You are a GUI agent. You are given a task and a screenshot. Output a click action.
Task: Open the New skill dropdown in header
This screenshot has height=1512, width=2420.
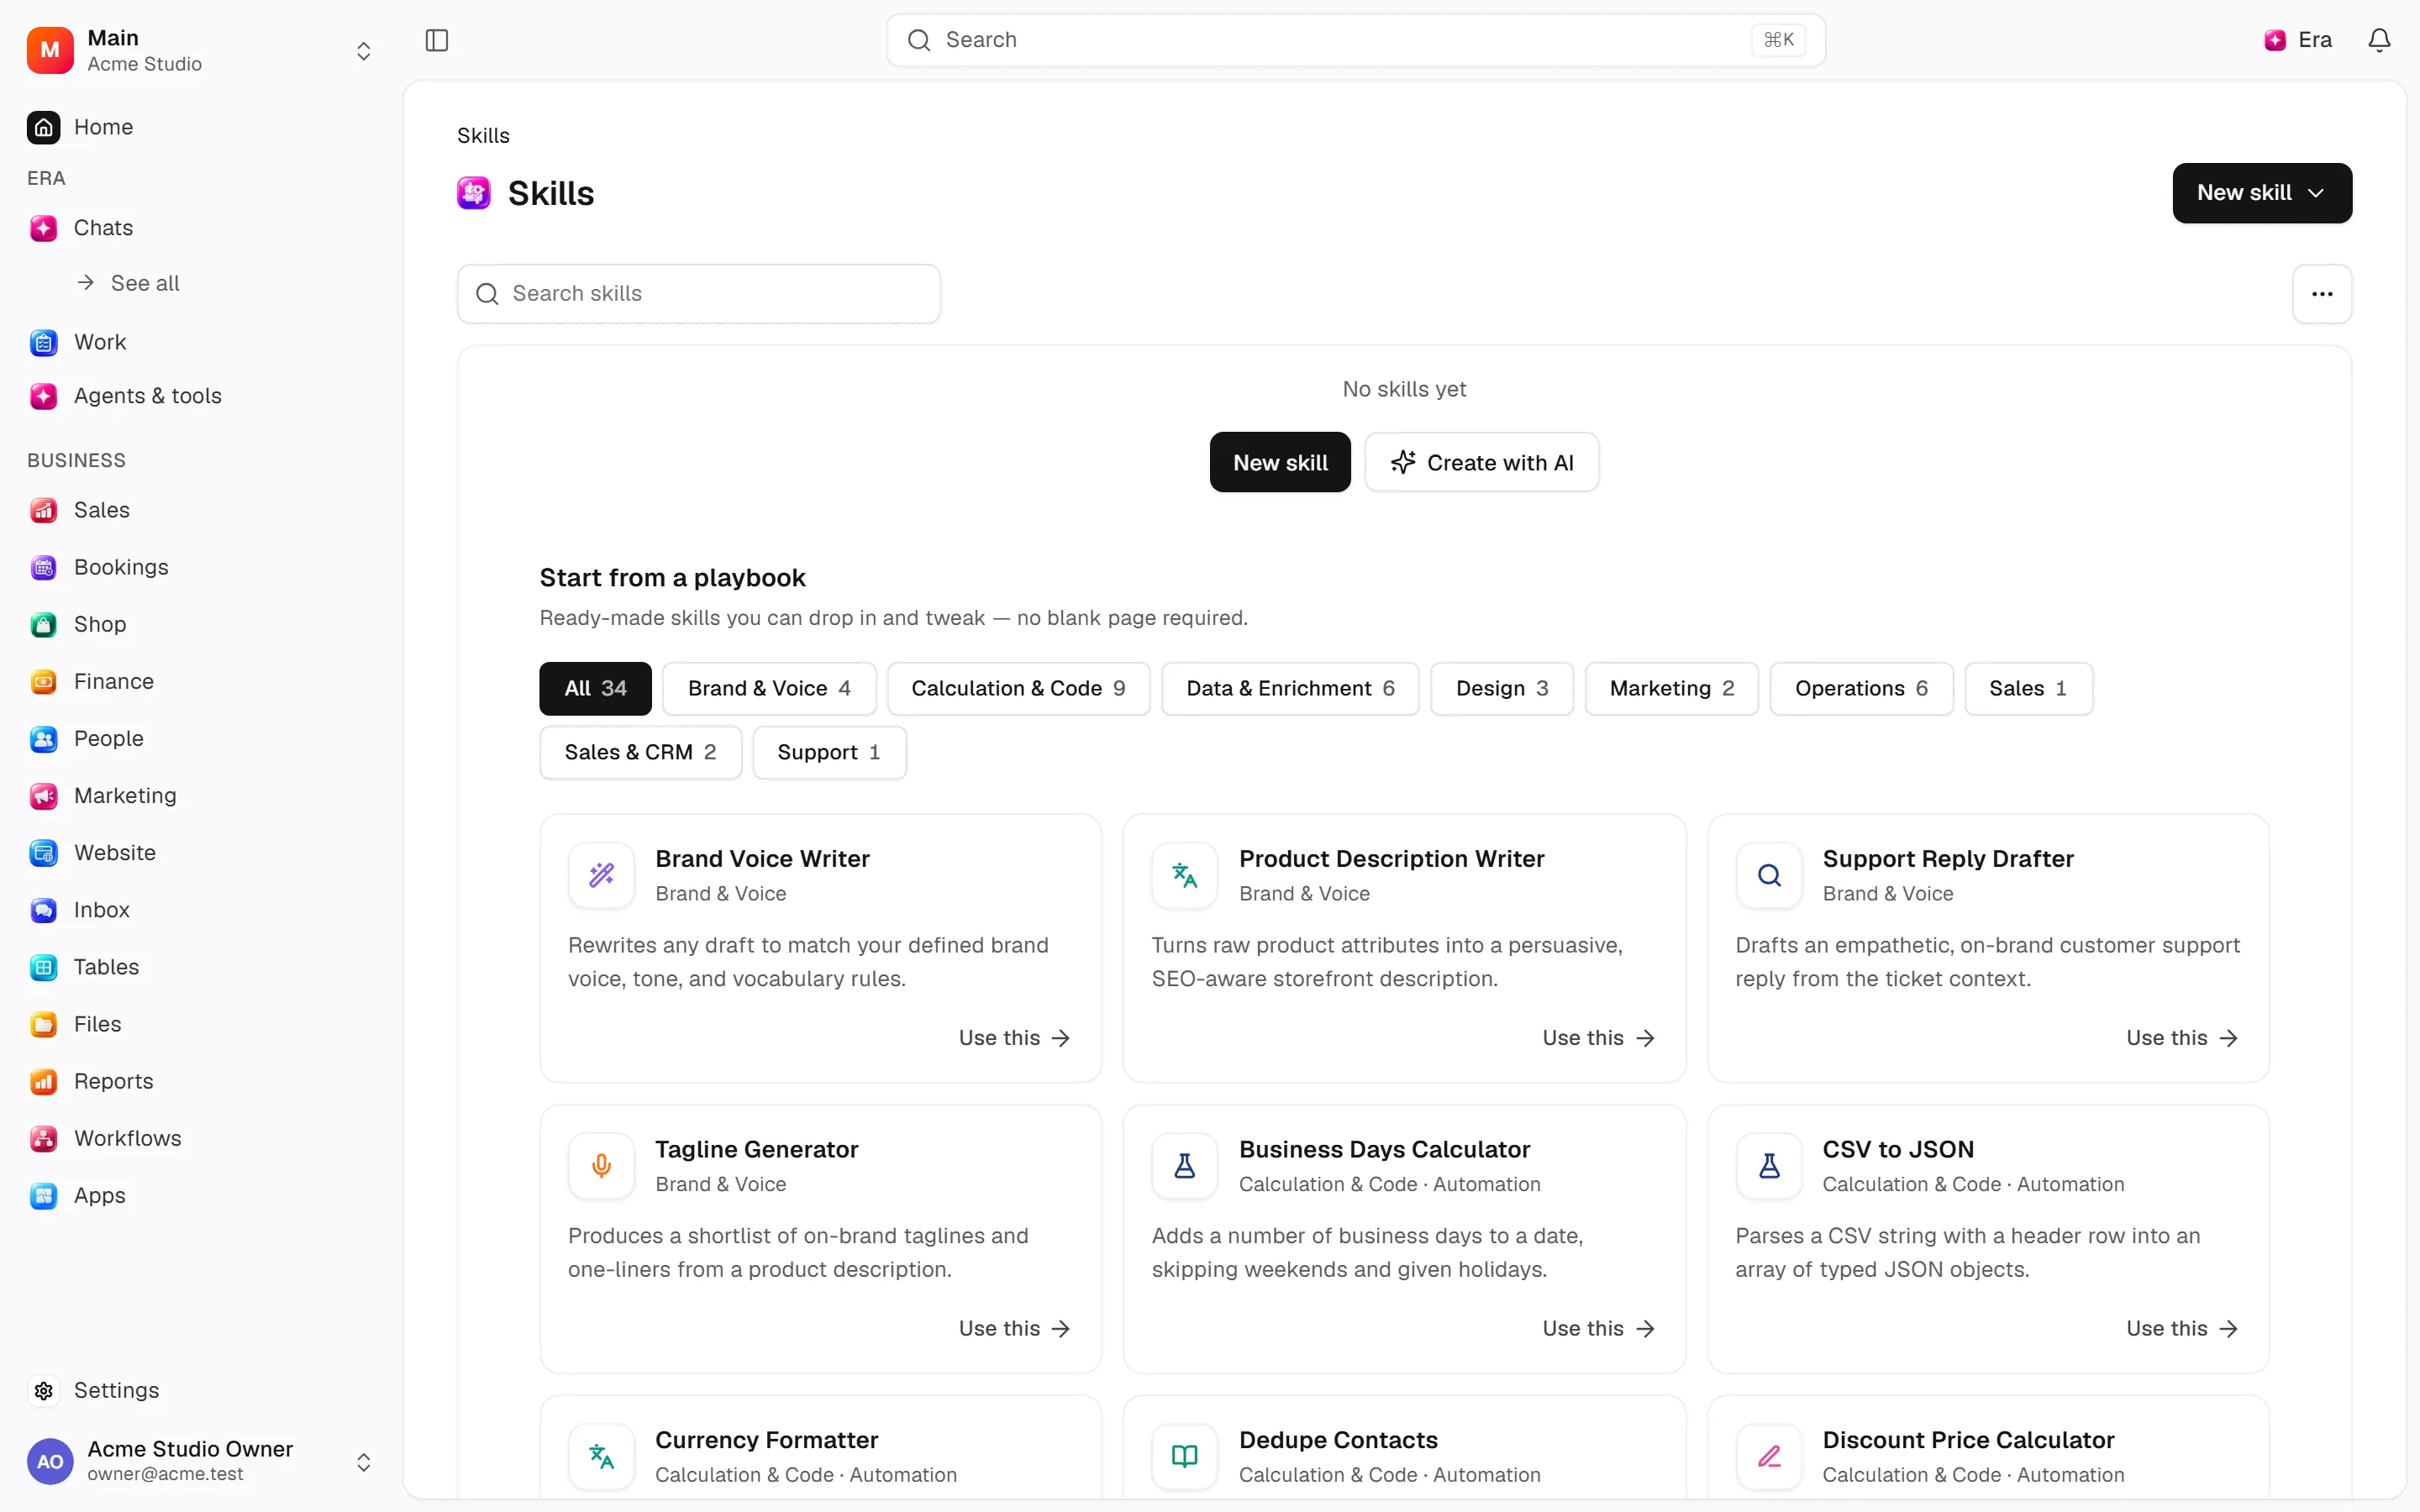(2262, 193)
